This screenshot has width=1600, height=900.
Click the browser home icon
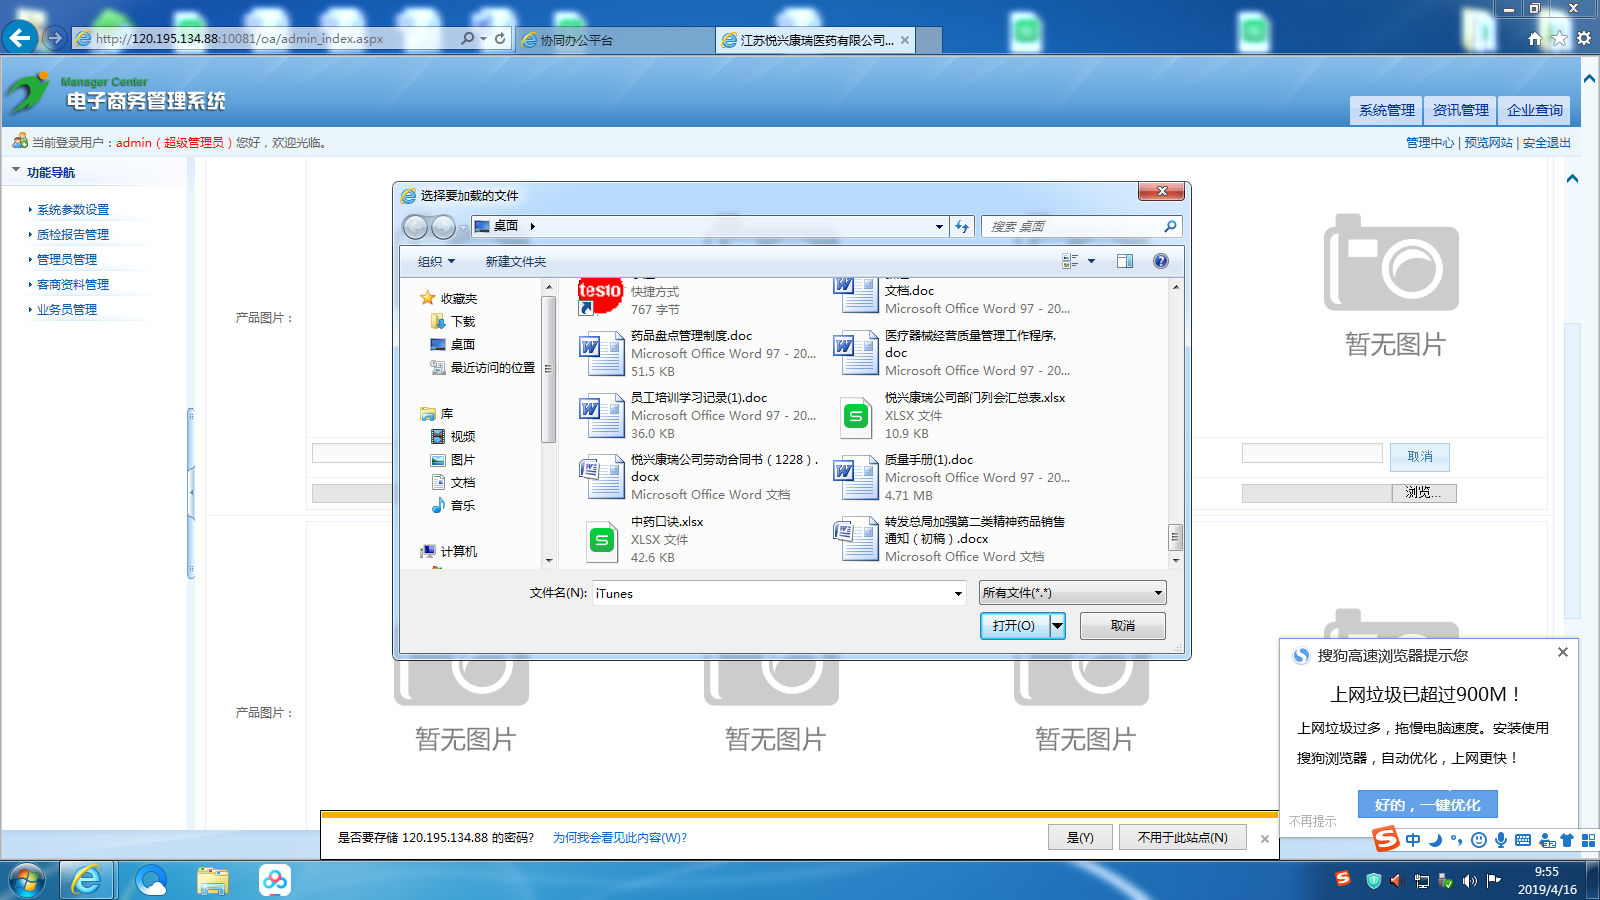click(x=1535, y=39)
